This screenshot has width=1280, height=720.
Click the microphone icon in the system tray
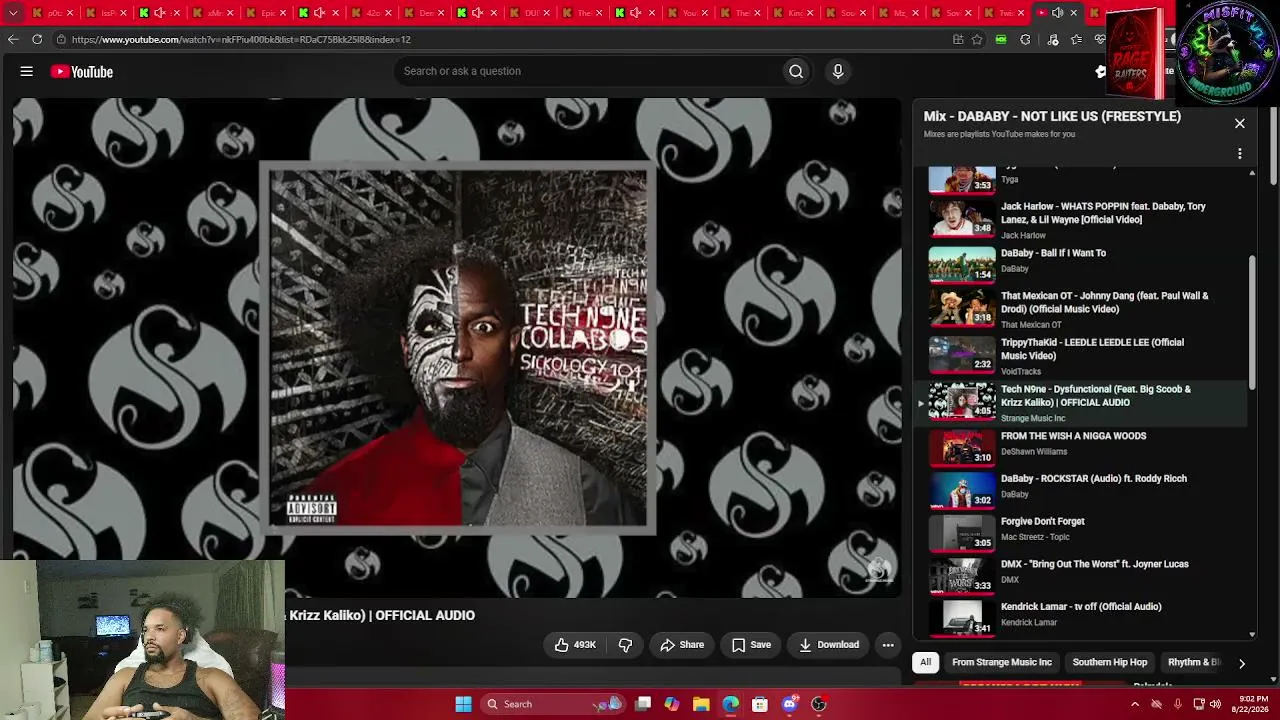point(1178,704)
